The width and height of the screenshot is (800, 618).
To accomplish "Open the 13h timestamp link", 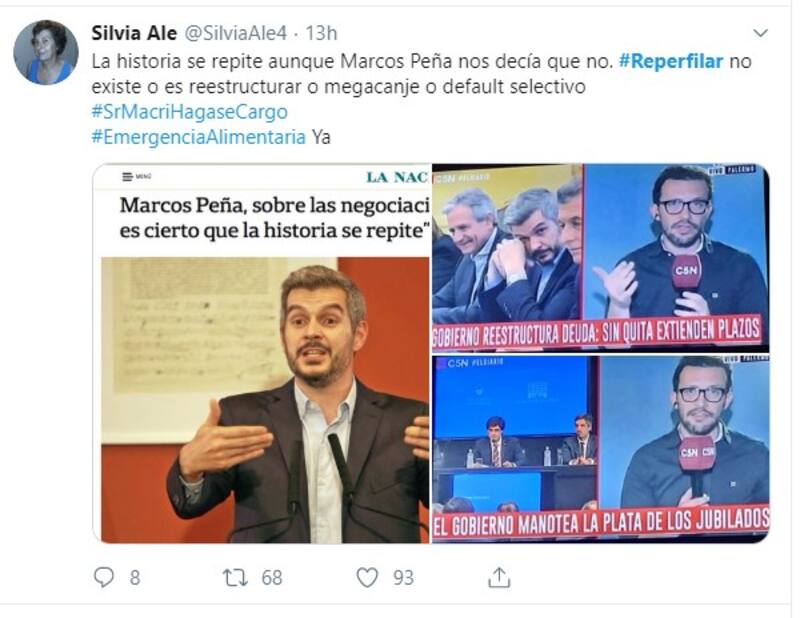I will tap(321, 33).
